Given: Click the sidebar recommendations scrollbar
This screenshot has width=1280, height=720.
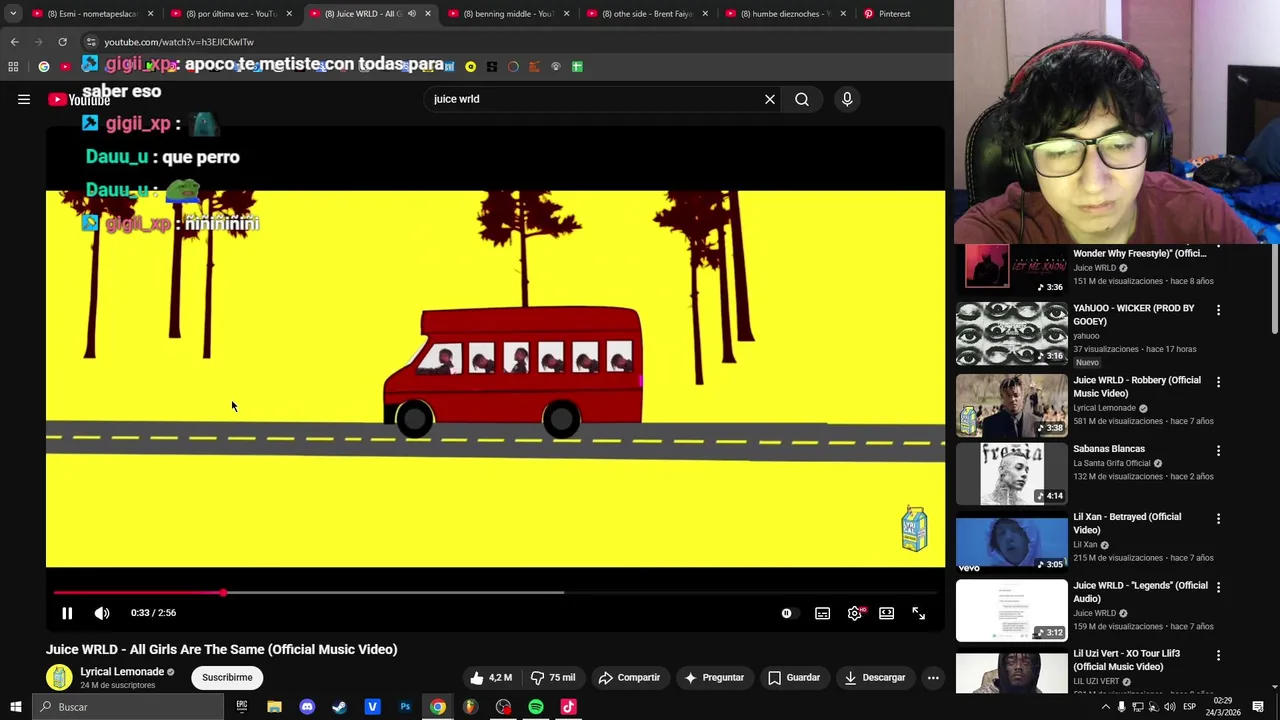Looking at the screenshot, I should point(1274,290).
